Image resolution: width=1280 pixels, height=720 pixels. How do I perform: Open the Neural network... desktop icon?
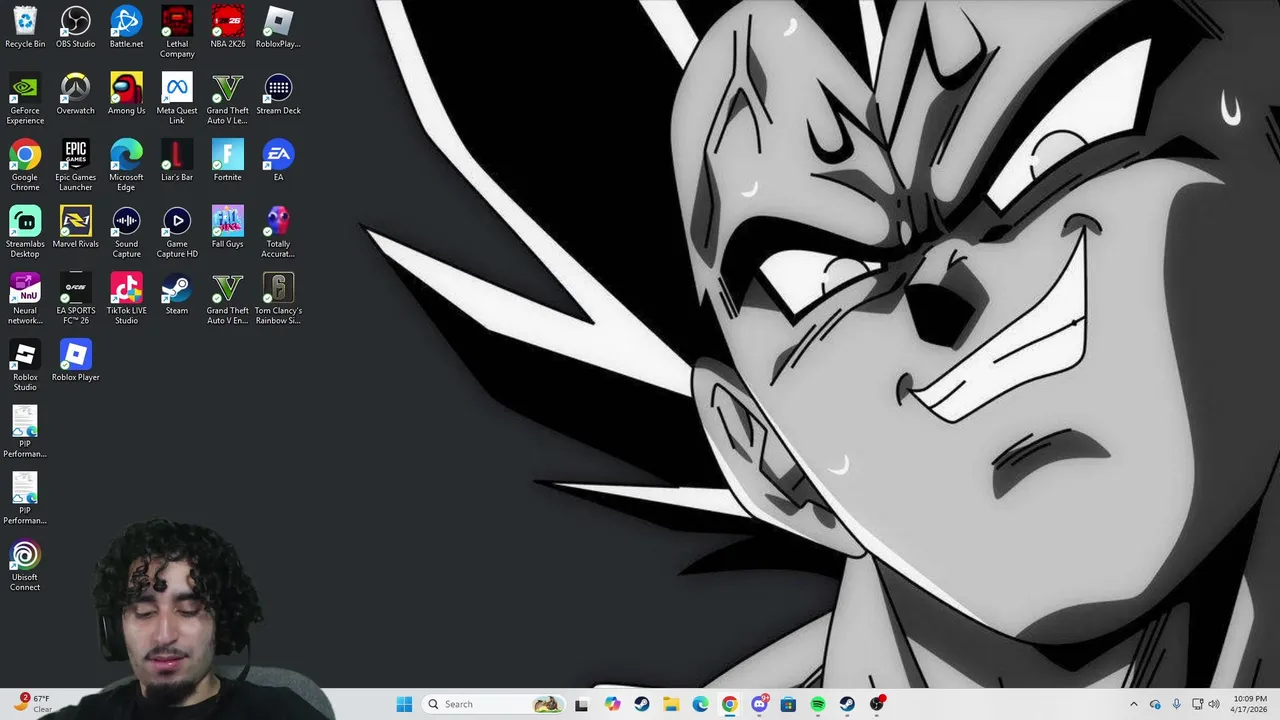pyautogui.click(x=25, y=299)
